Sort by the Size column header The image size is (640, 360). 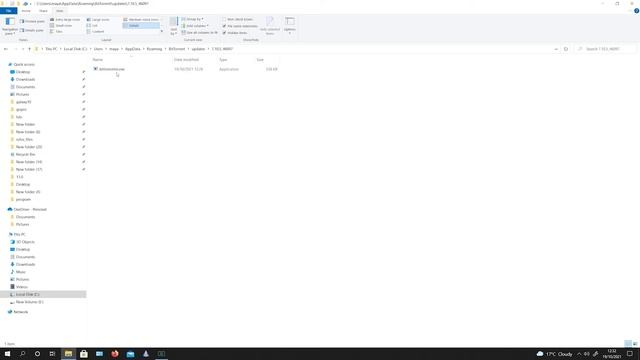pyautogui.click(x=260, y=60)
